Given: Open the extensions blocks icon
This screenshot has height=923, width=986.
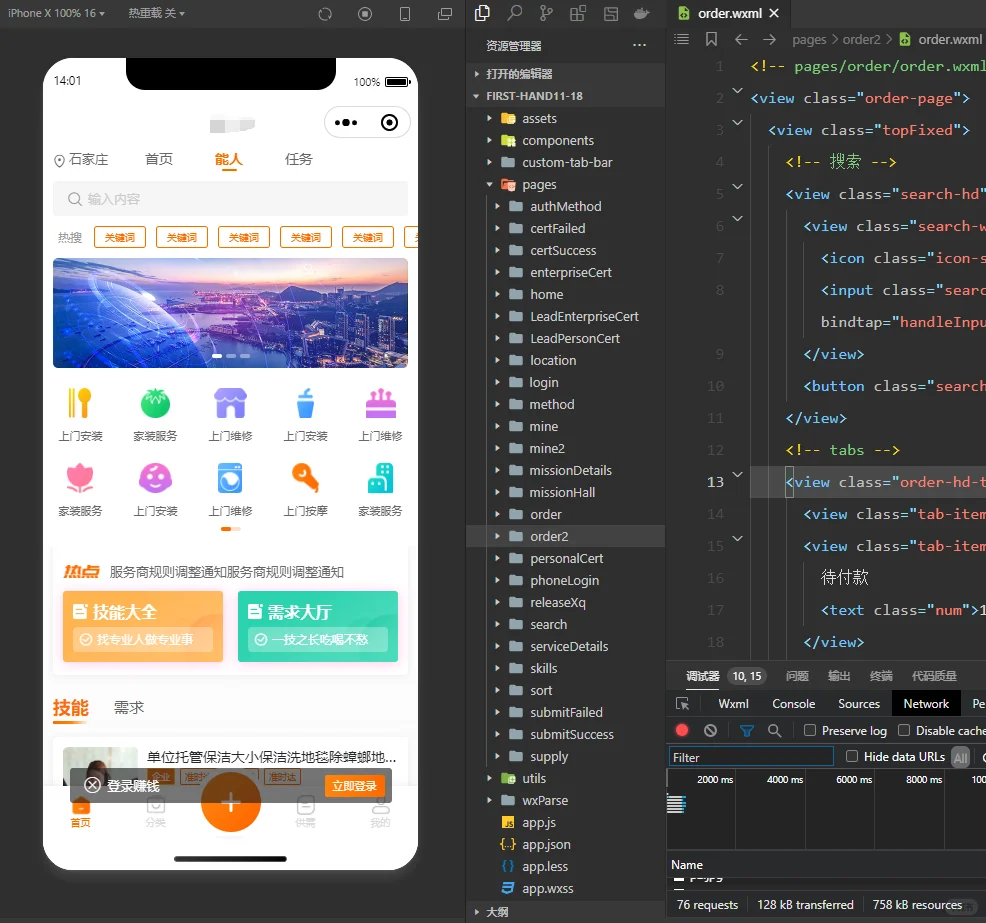Looking at the screenshot, I should tap(578, 13).
